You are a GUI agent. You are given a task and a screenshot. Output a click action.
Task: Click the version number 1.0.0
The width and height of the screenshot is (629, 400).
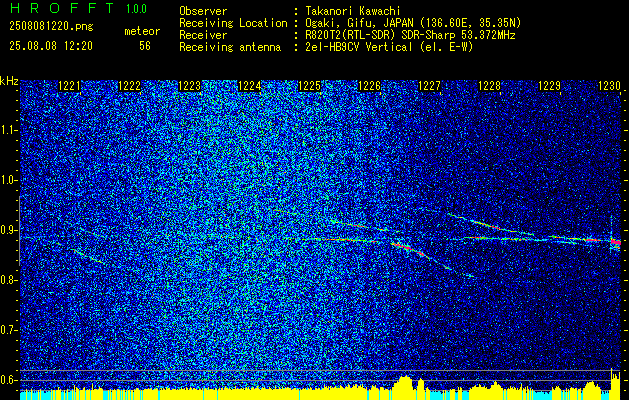tap(136, 9)
